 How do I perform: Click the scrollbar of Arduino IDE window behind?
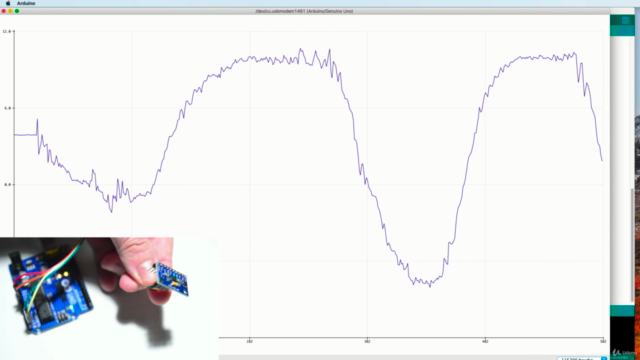click(633, 245)
